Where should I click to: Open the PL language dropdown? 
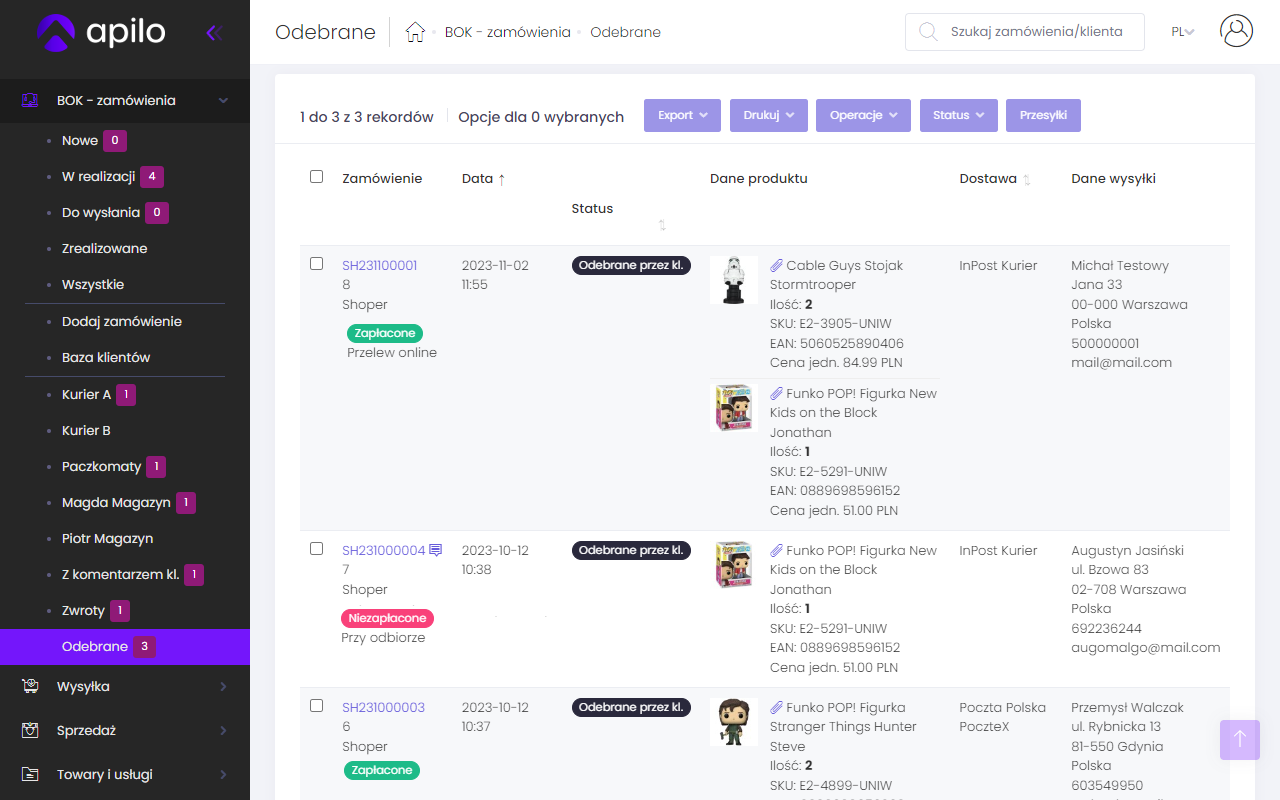(1182, 31)
